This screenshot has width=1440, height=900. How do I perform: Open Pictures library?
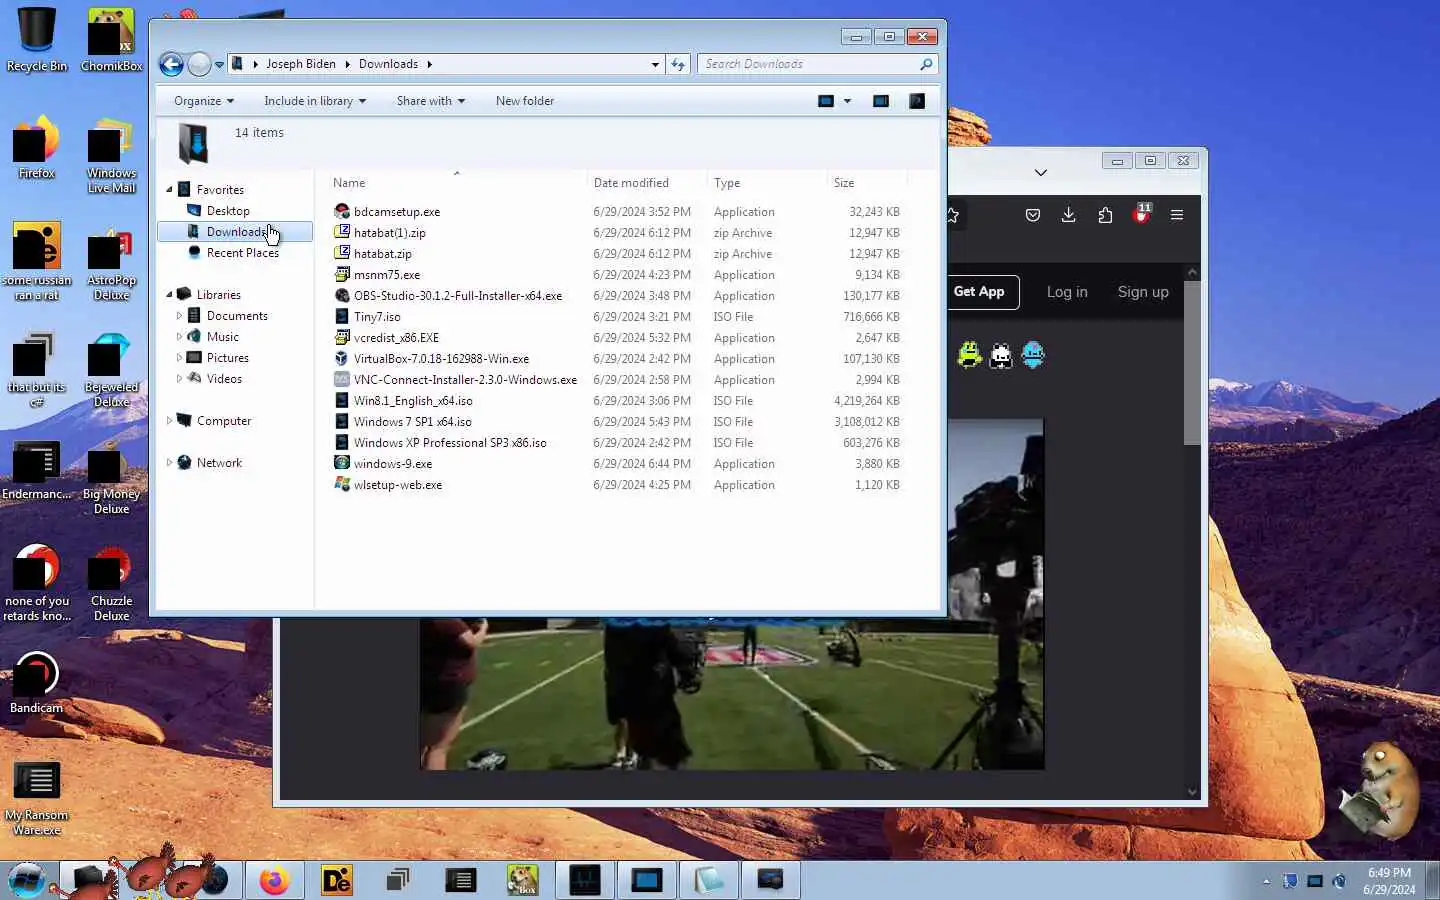click(x=227, y=358)
